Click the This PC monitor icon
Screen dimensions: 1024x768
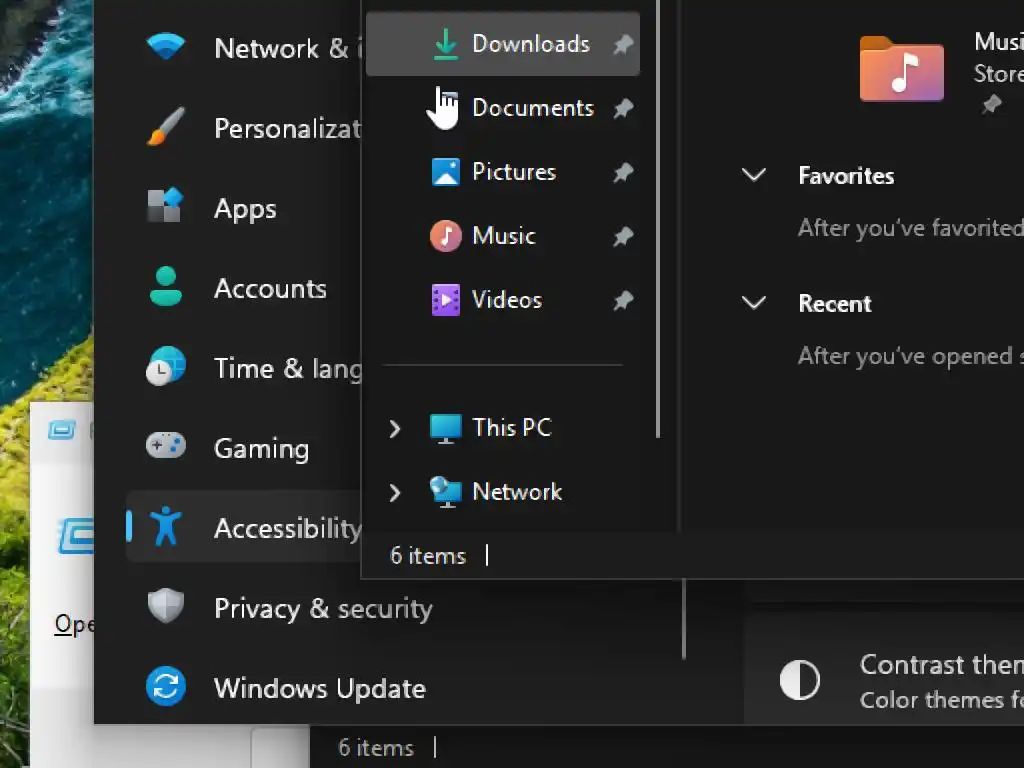tap(446, 428)
